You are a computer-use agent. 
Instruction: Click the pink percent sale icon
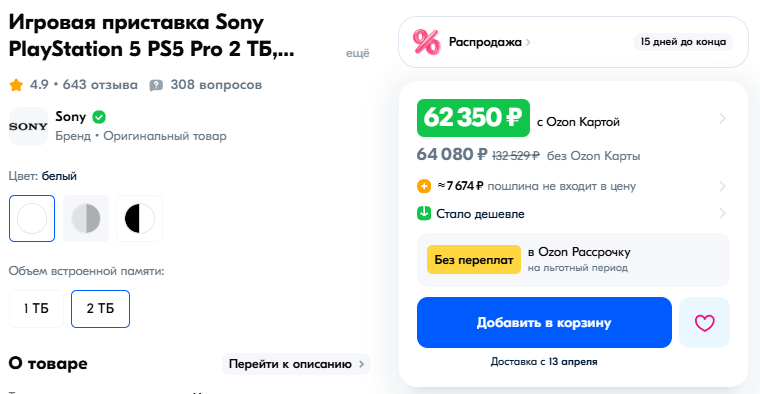click(427, 42)
